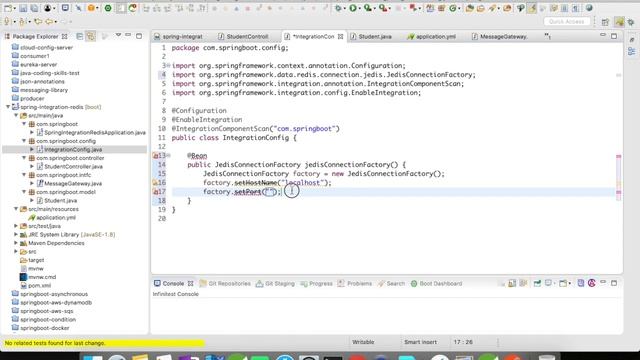The height and width of the screenshot is (360, 640).
Task: Switch to the spring-integrat editor tab
Action: coord(178,36)
